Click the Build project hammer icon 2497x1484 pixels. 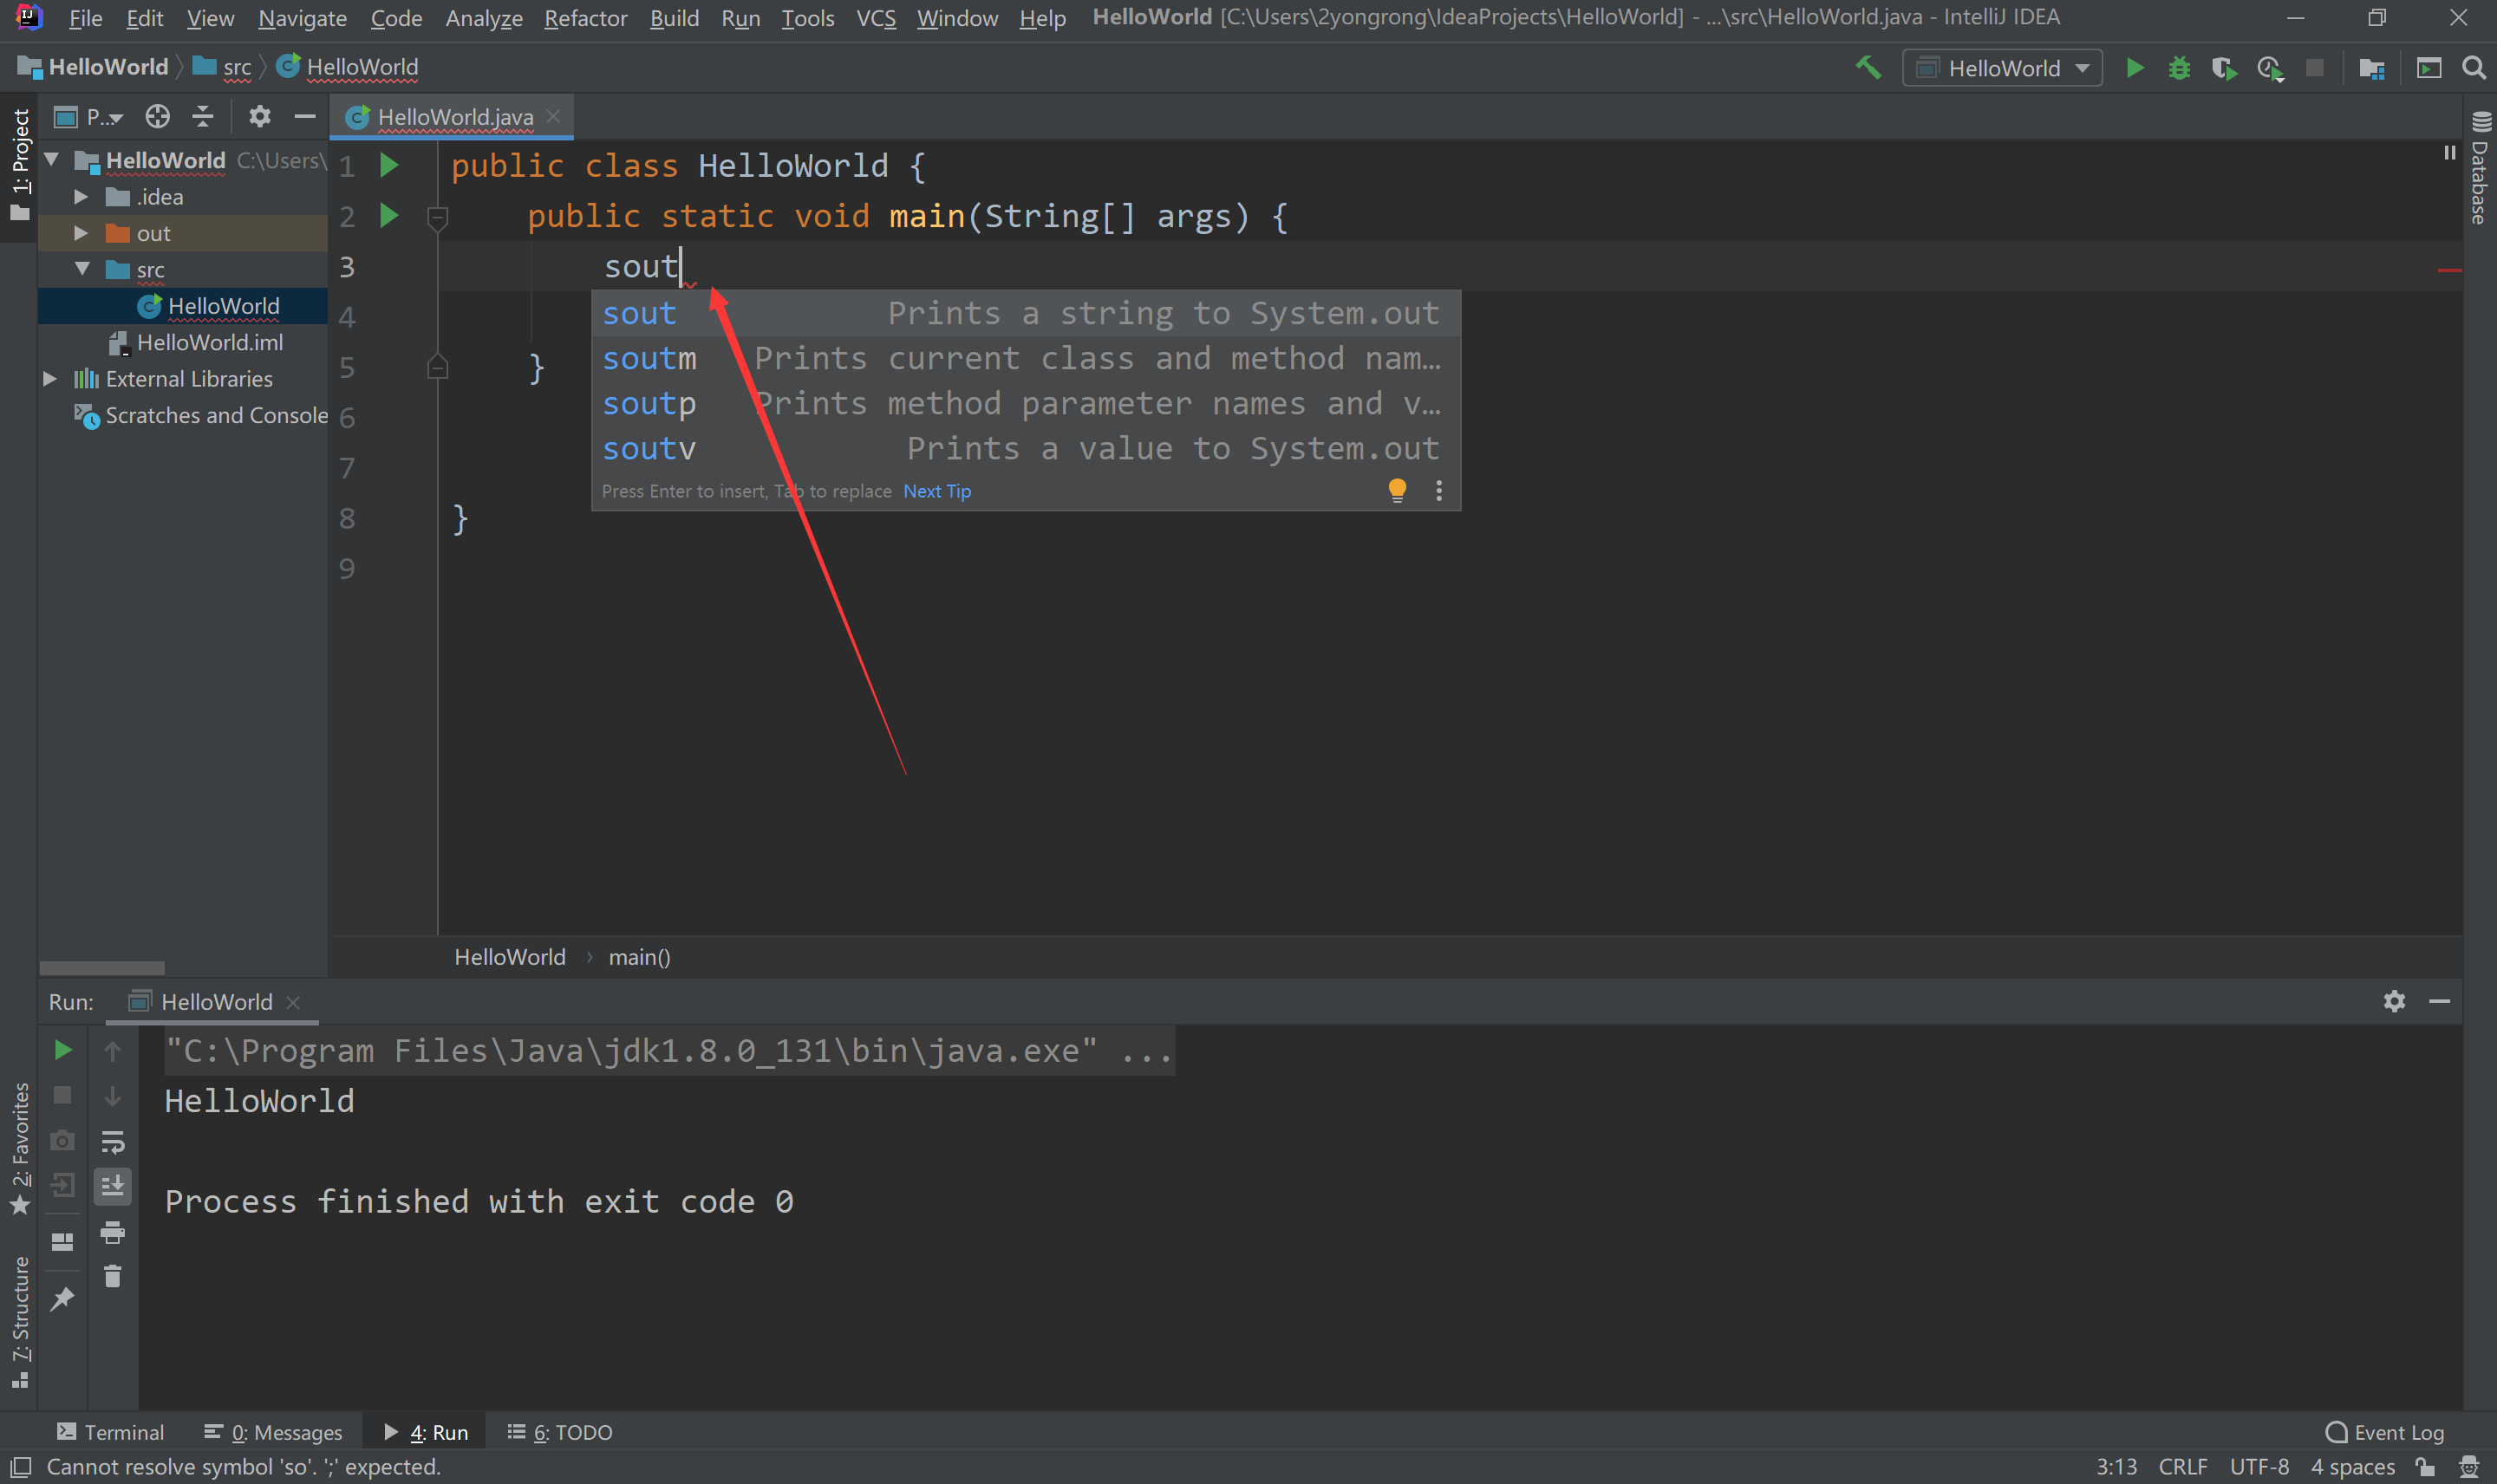click(x=1867, y=67)
